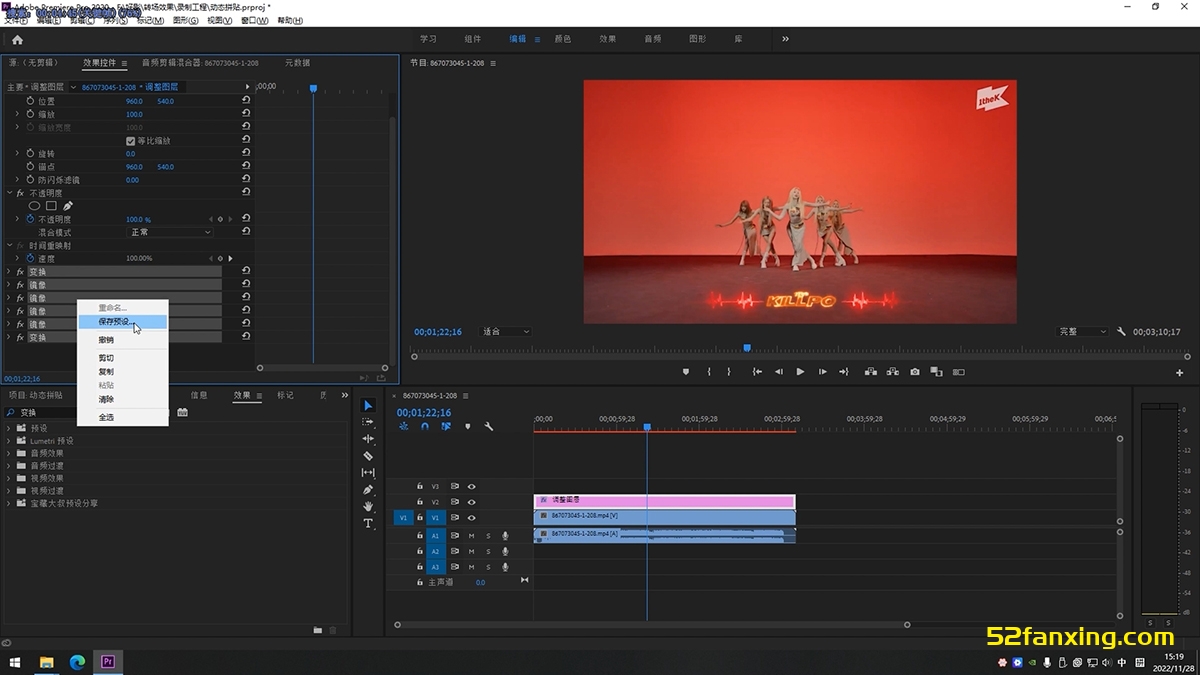Reset the 混合模式 parameter
Viewport: 1200px width, 675px height.
(x=246, y=232)
